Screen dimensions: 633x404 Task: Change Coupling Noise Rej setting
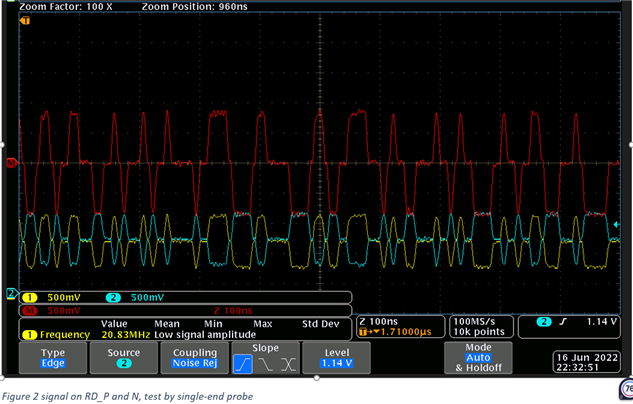click(195, 358)
